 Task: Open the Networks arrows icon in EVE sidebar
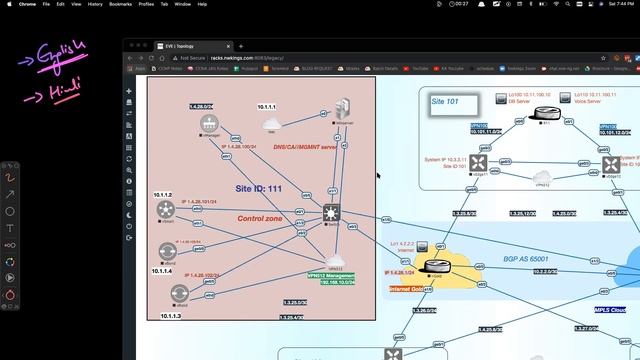[x=129, y=113]
